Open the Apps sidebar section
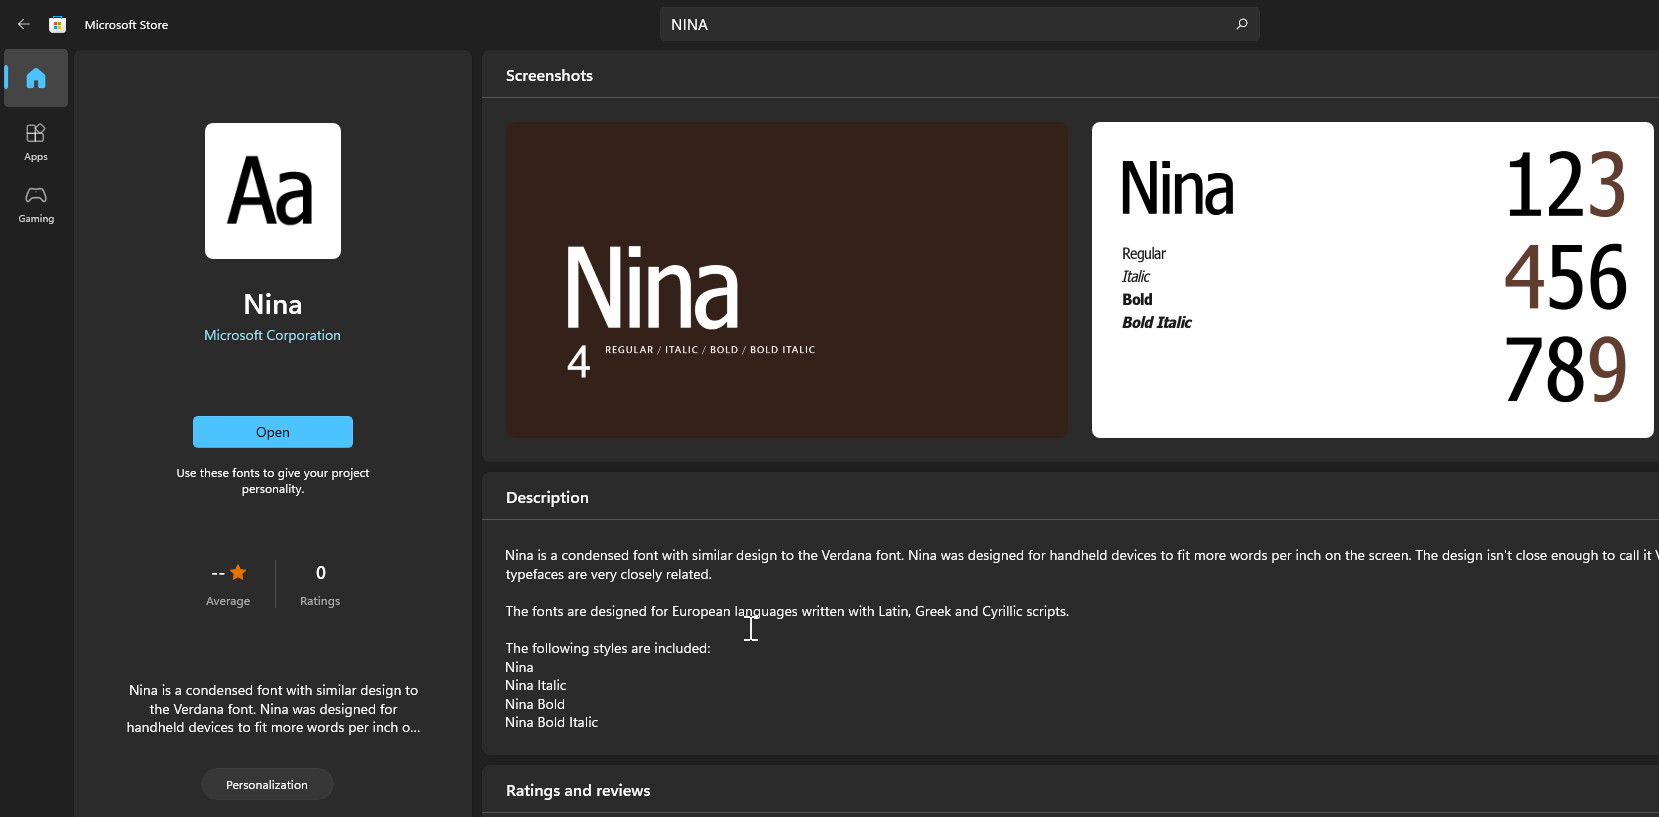The width and height of the screenshot is (1659, 817). point(36,142)
